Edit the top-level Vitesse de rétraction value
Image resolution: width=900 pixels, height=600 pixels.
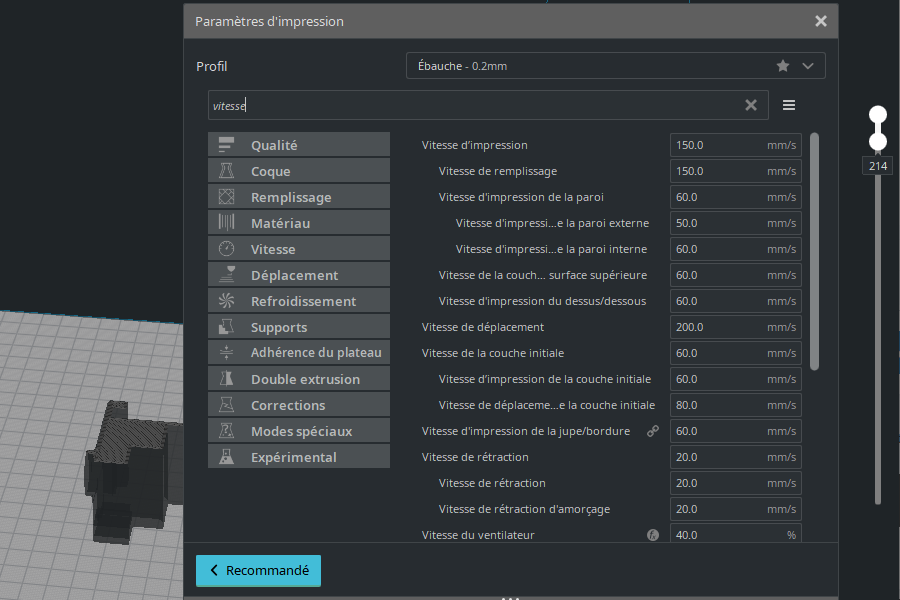pos(735,457)
